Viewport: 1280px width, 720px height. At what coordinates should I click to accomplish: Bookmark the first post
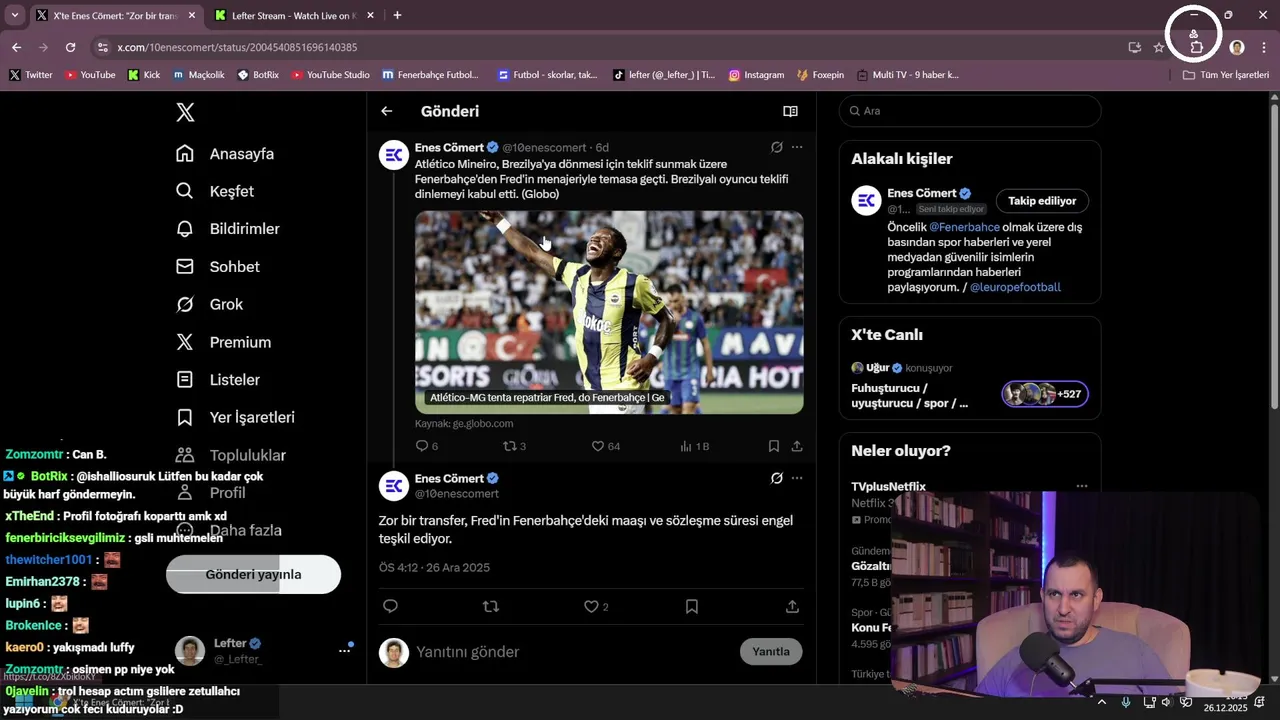(774, 446)
